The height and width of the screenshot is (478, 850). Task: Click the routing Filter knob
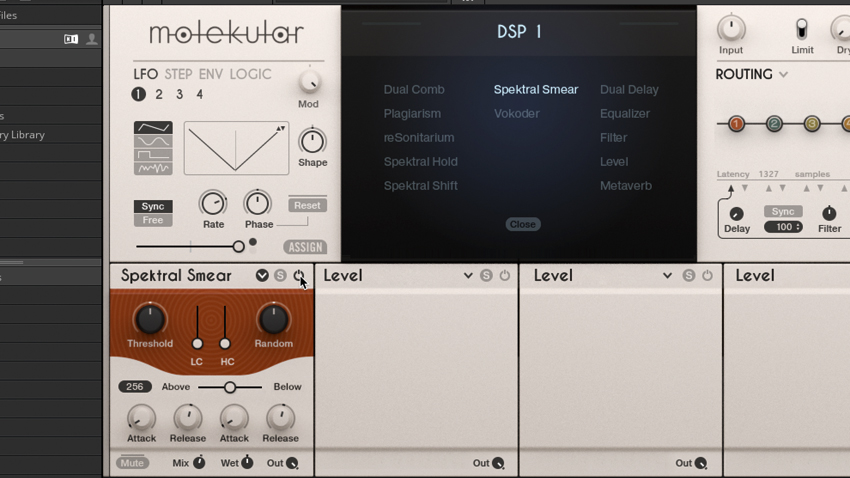[829, 213]
